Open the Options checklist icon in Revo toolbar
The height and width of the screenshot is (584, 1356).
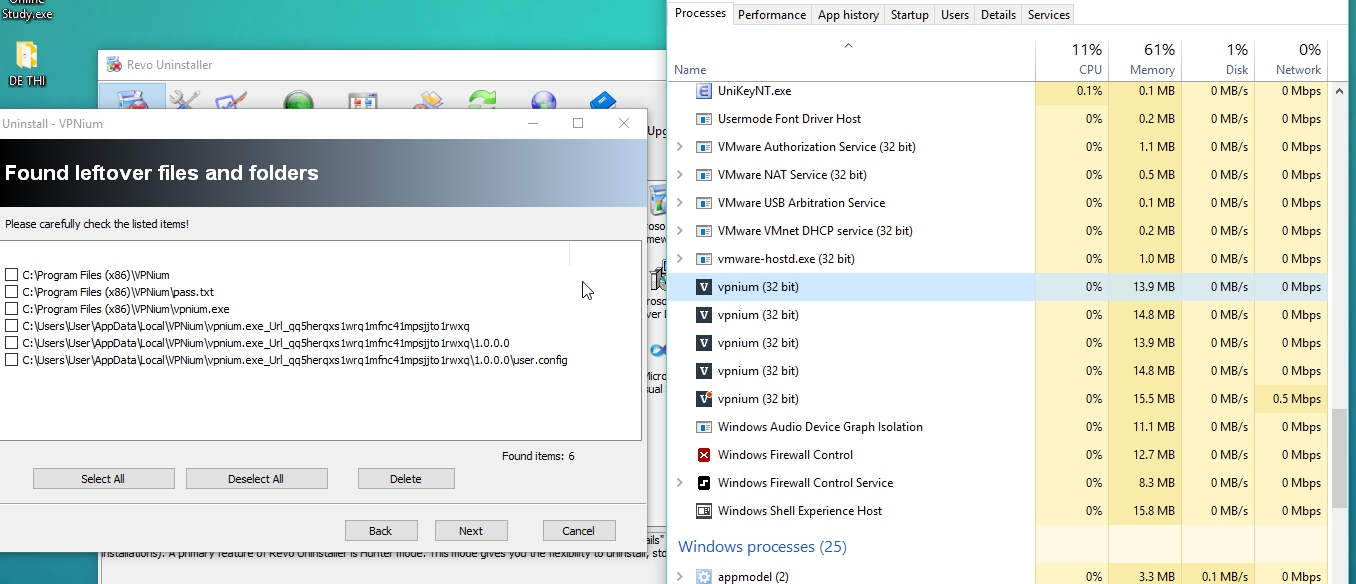click(230, 100)
